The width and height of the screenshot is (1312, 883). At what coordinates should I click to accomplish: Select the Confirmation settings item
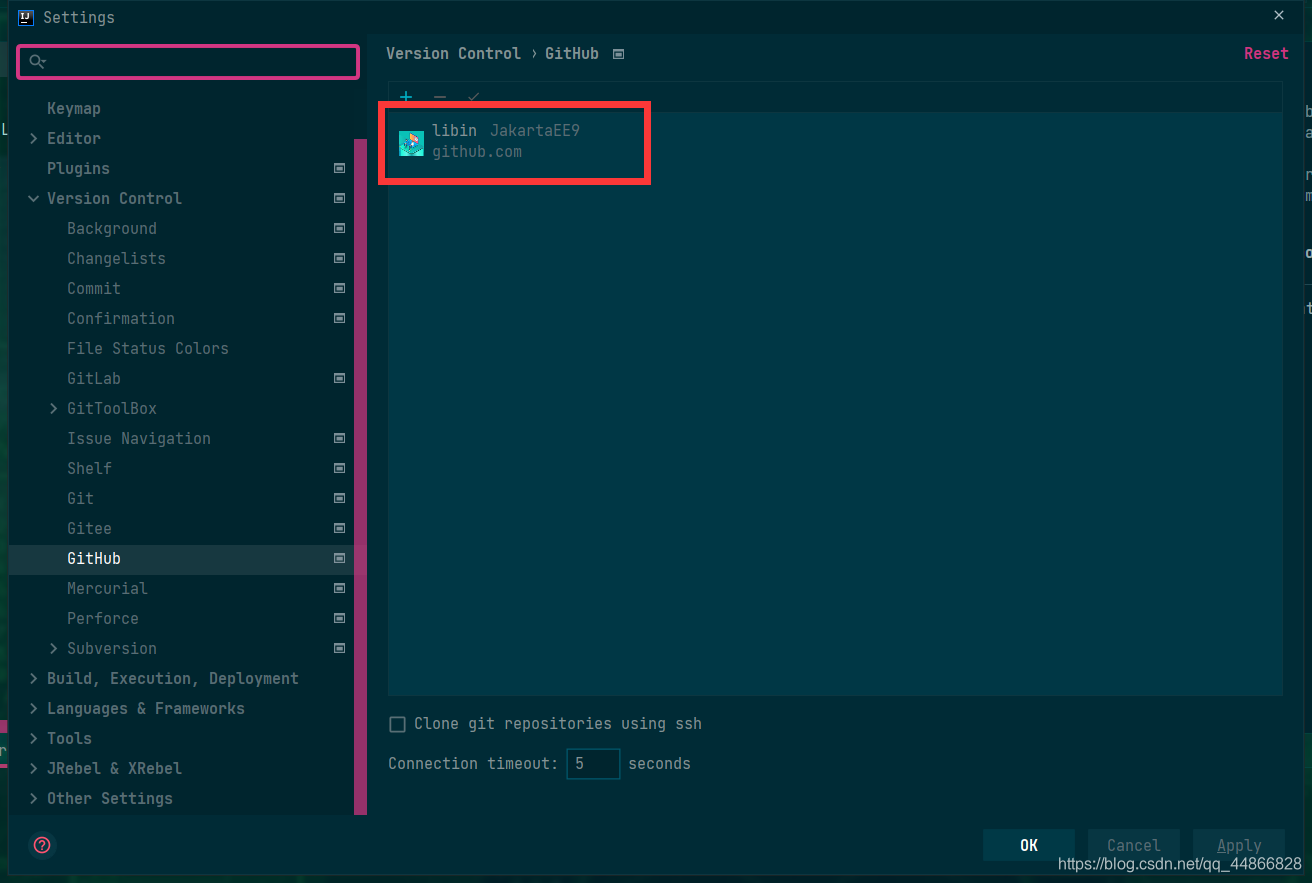(x=121, y=318)
